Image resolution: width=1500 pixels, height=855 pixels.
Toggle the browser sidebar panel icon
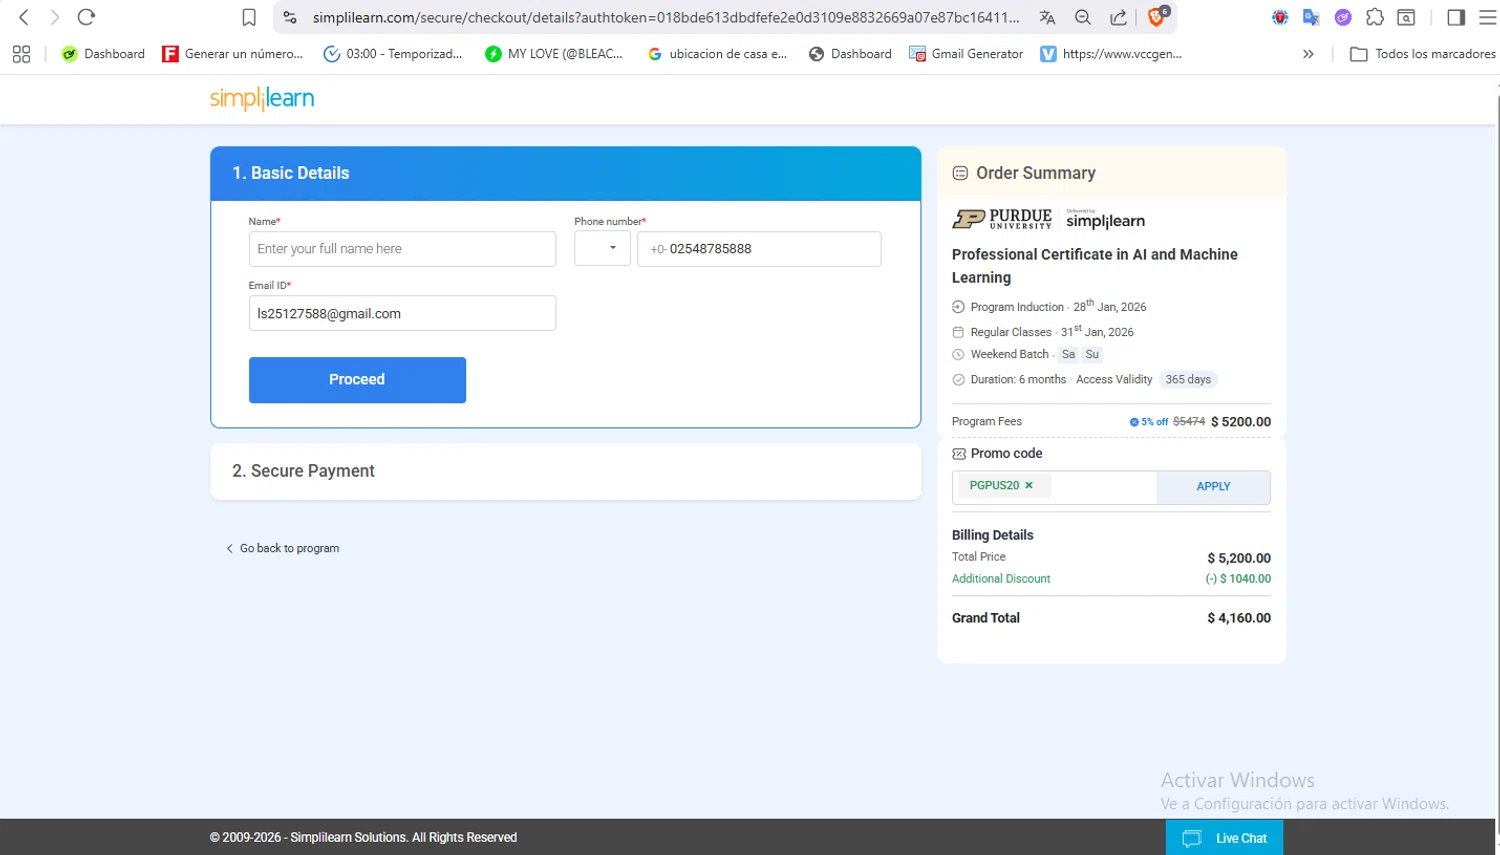pos(1456,17)
